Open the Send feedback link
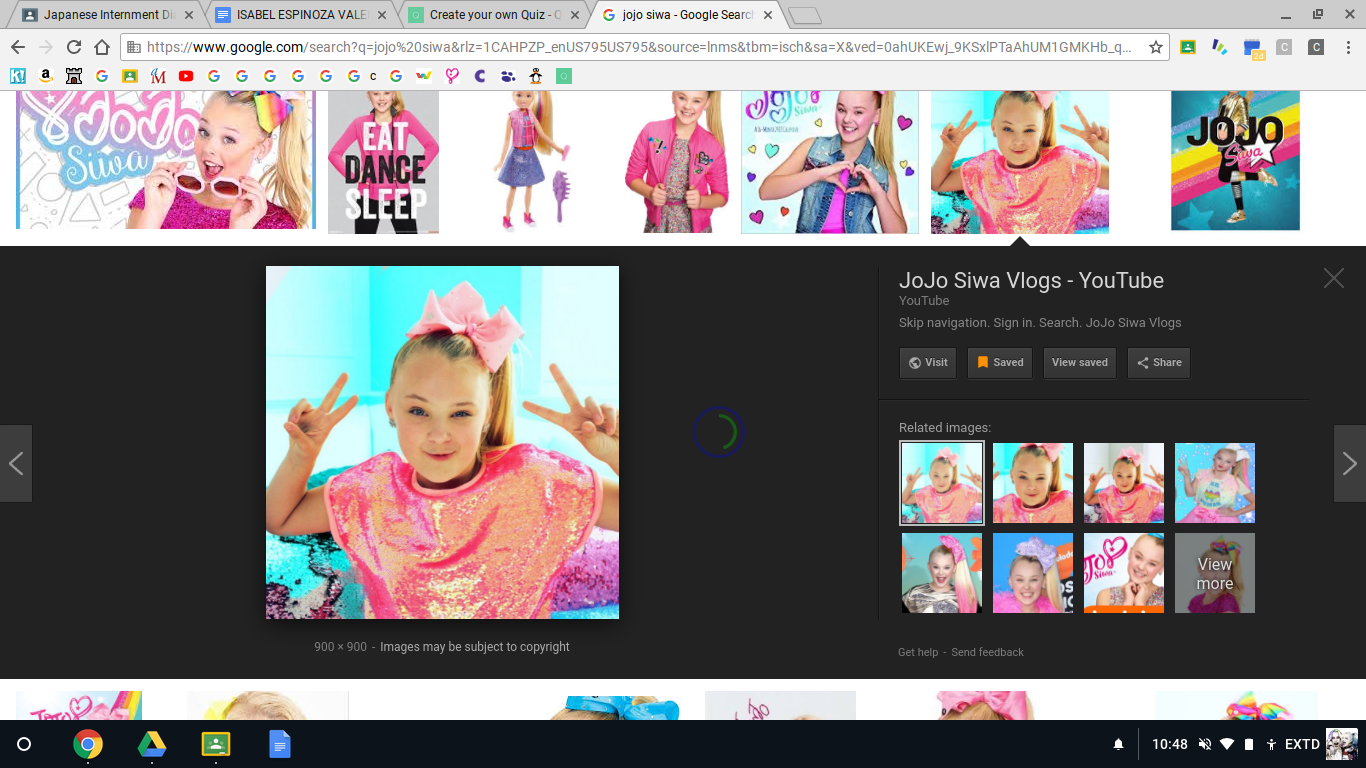The width and height of the screenshot is (1366, 768). click(988, 652)
